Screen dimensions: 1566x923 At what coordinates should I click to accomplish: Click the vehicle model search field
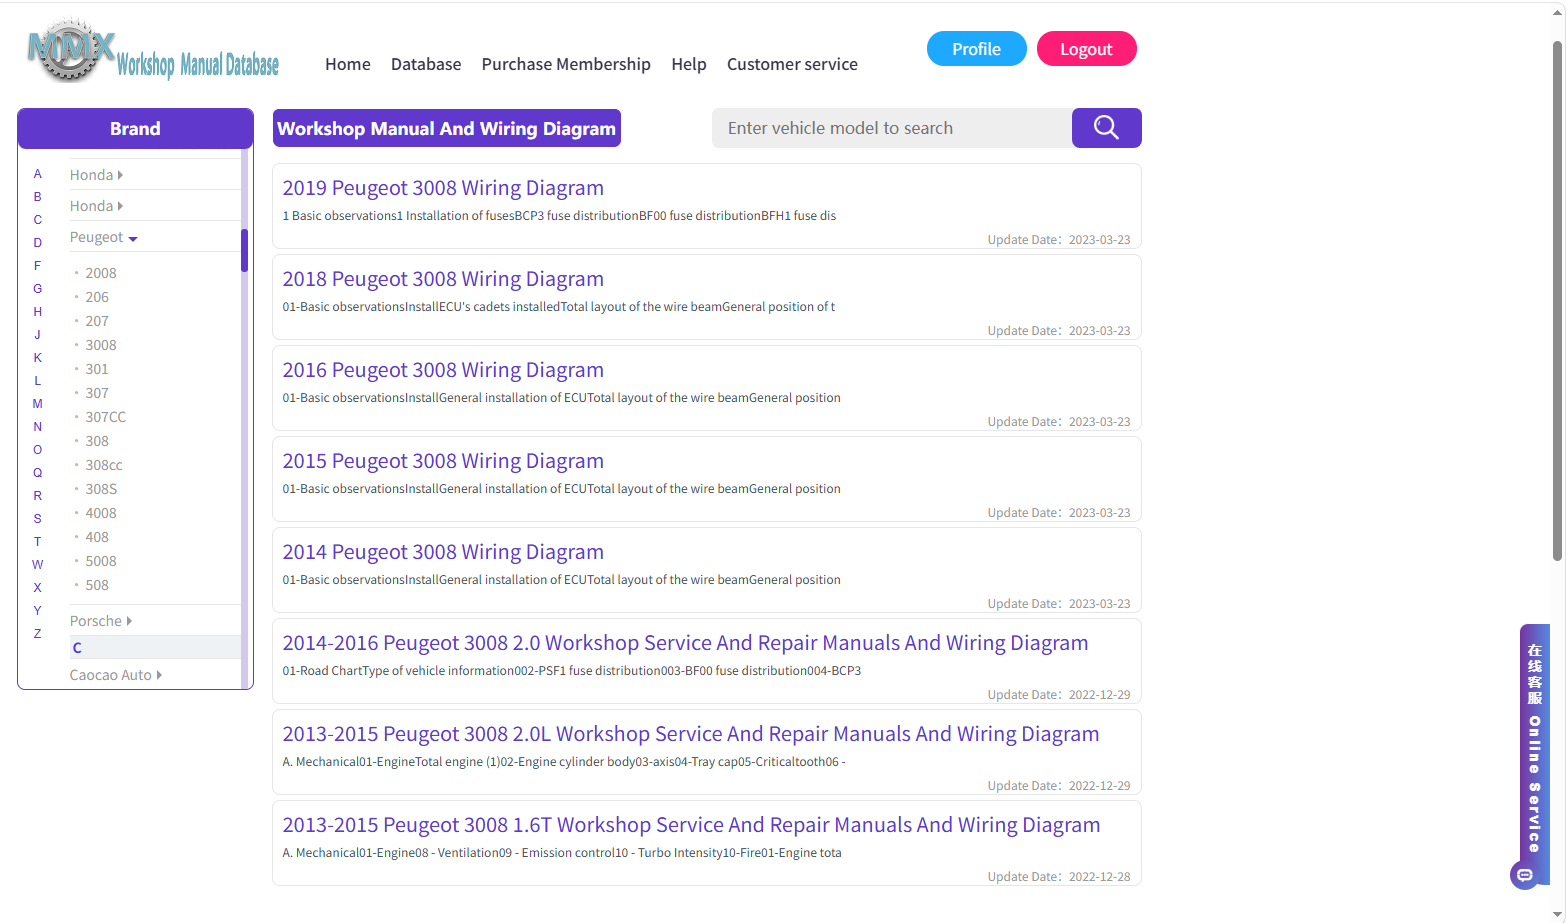tap(892, 128)
